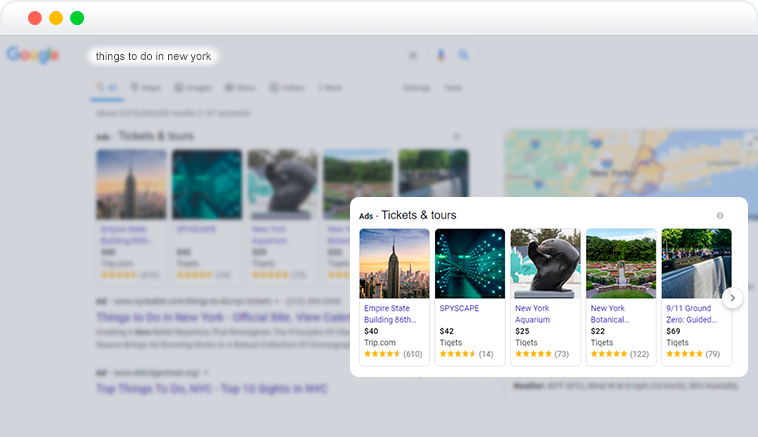Click the star rating of Empire State Building ad
Viewport: 758px width, 437px height.
tap(382, 354)
